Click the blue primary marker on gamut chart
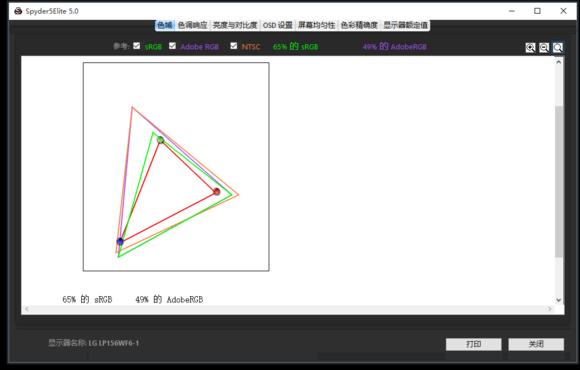 point(120,241)
